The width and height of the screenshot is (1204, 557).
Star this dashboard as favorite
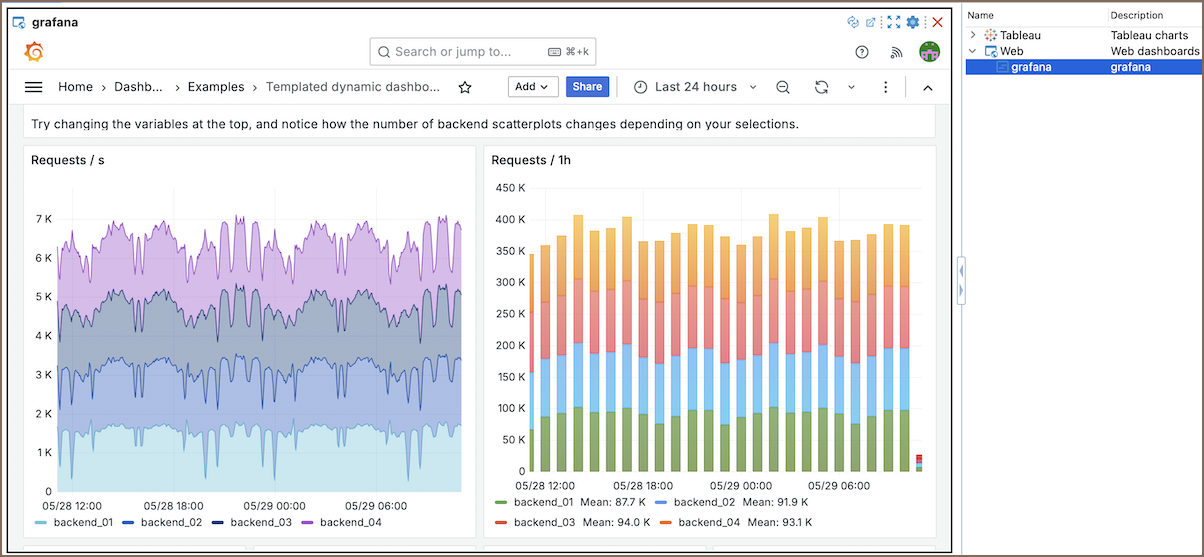(x=465, y=87)
